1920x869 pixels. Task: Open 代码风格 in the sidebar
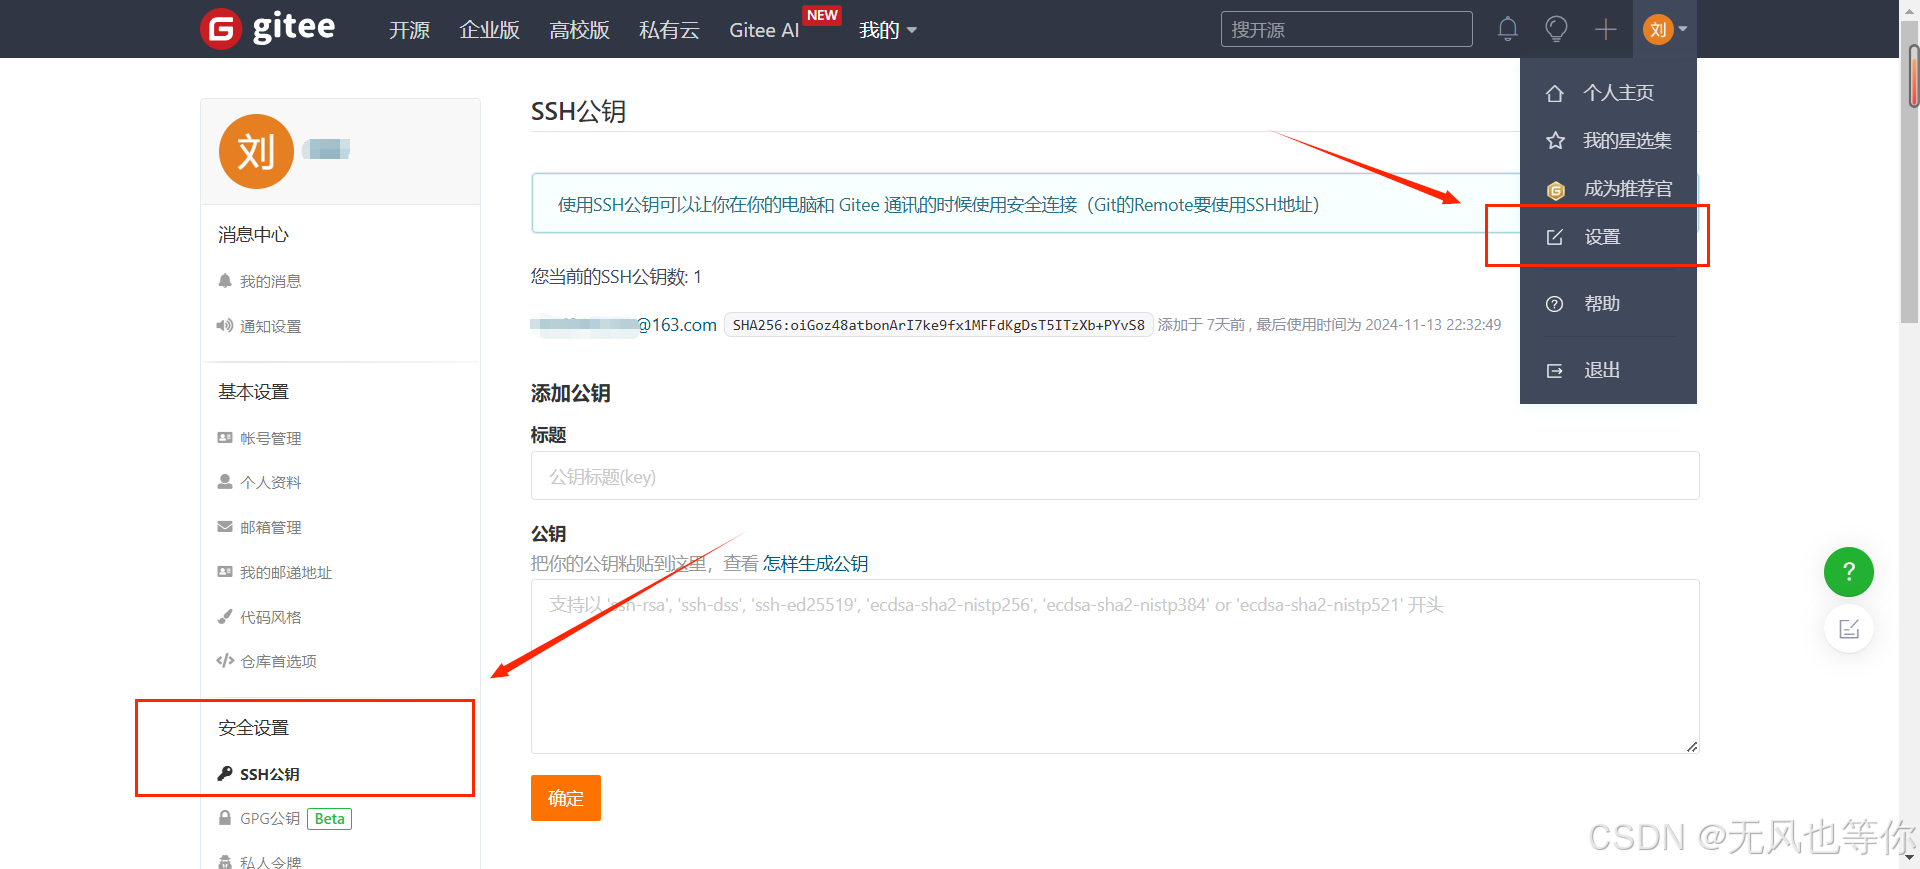click(x=270, y=618)
